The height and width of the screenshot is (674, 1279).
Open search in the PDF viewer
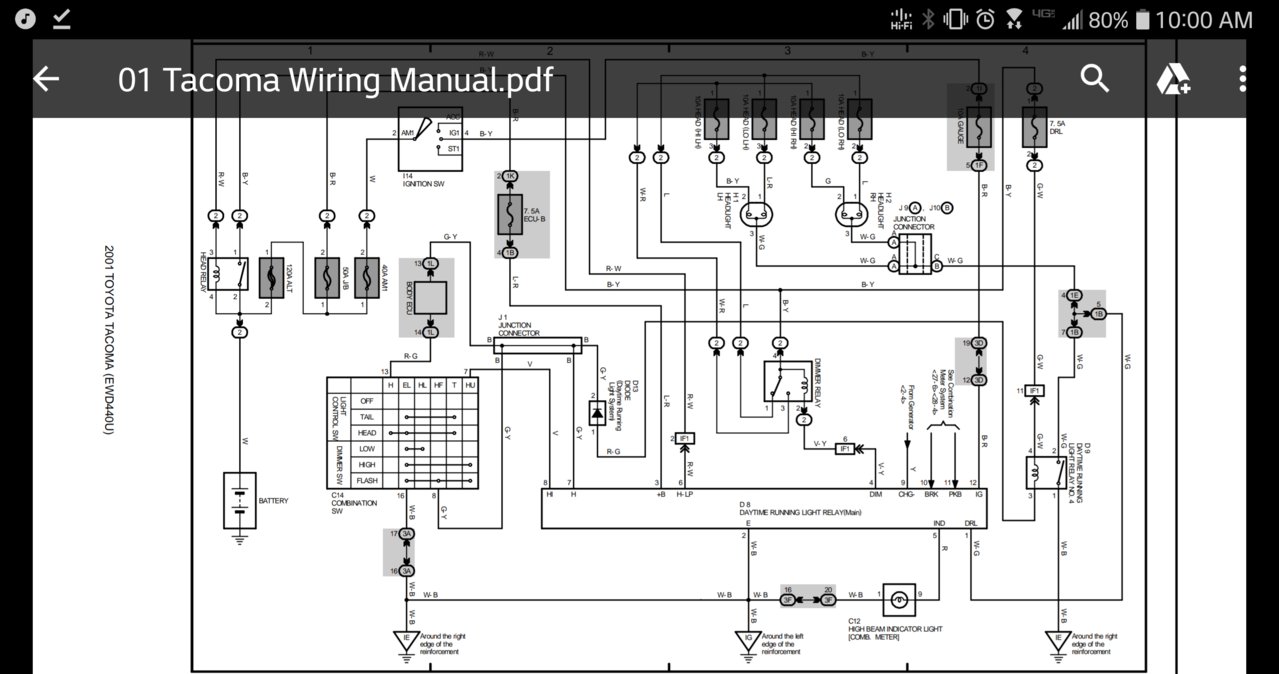click(x=1095, y=79)
